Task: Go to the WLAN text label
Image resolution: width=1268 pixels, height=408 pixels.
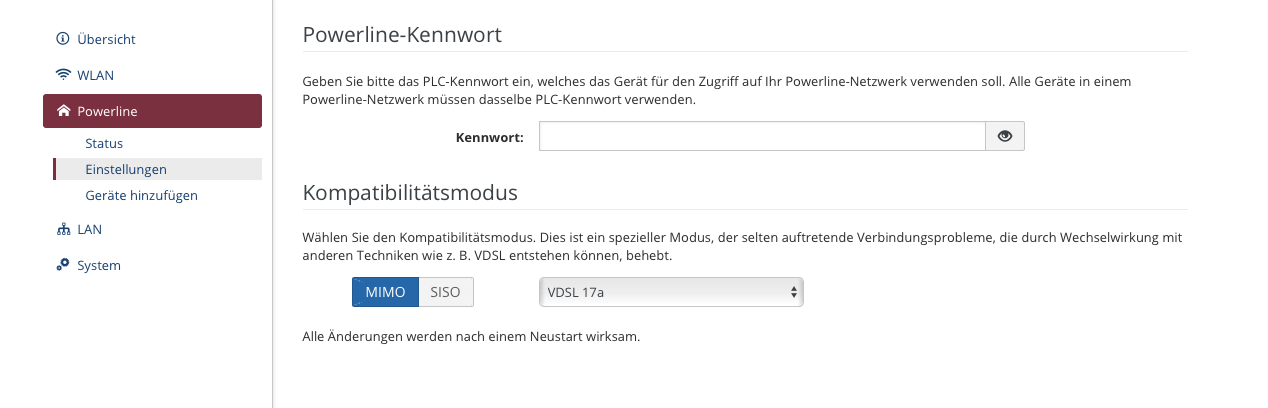Action: (x=95, y=75)
